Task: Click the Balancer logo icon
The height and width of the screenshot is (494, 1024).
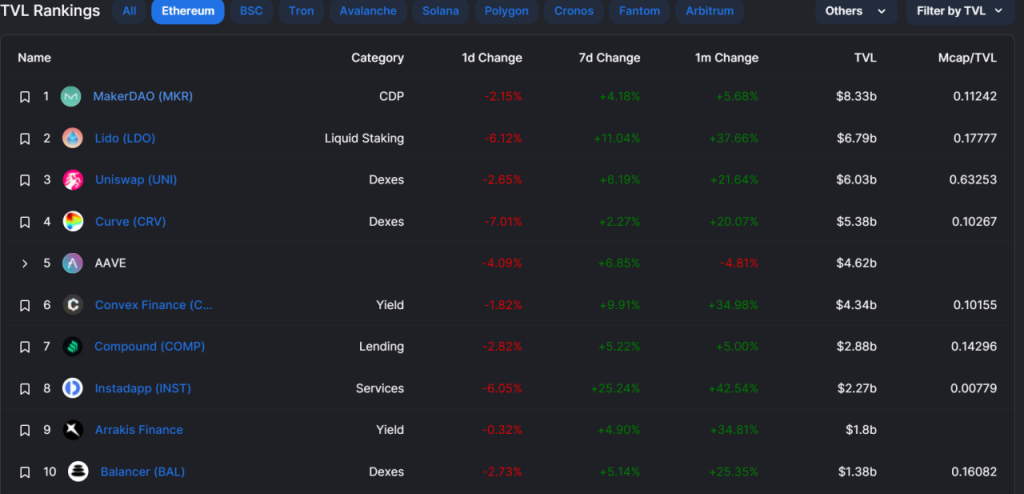Action: pyautogui.click(x=78, y=472)
